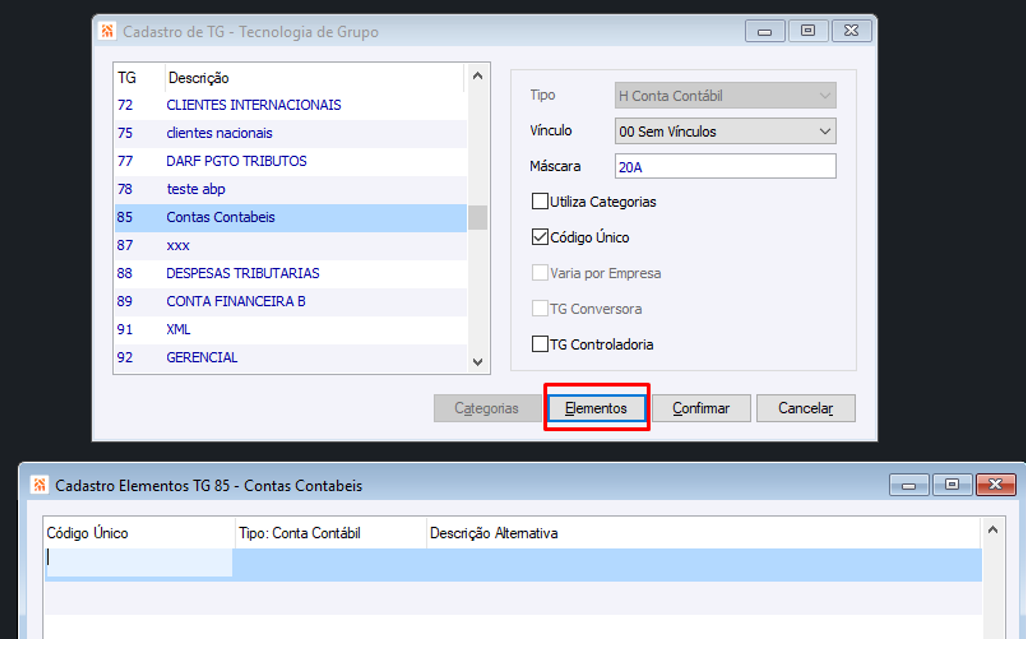Click the empty Código Único cell in first row
Viewport: 1026px width, 645px height.
139,563
